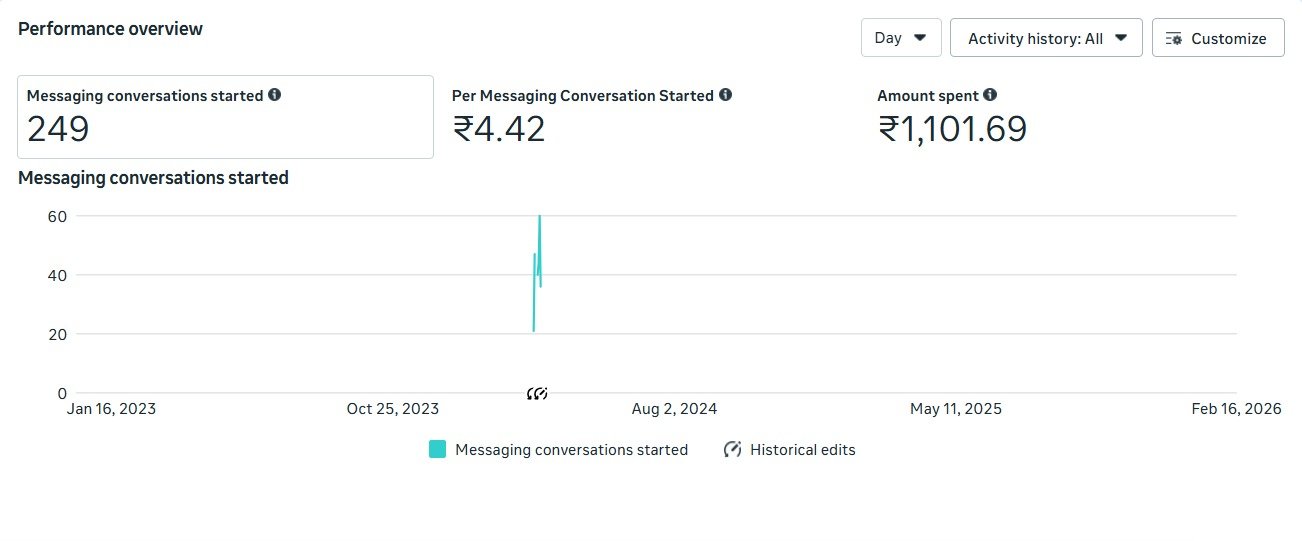The height and width of the screenshot is (541, 1302).
Task: Click the Customize button
Action: [1217, 38]
